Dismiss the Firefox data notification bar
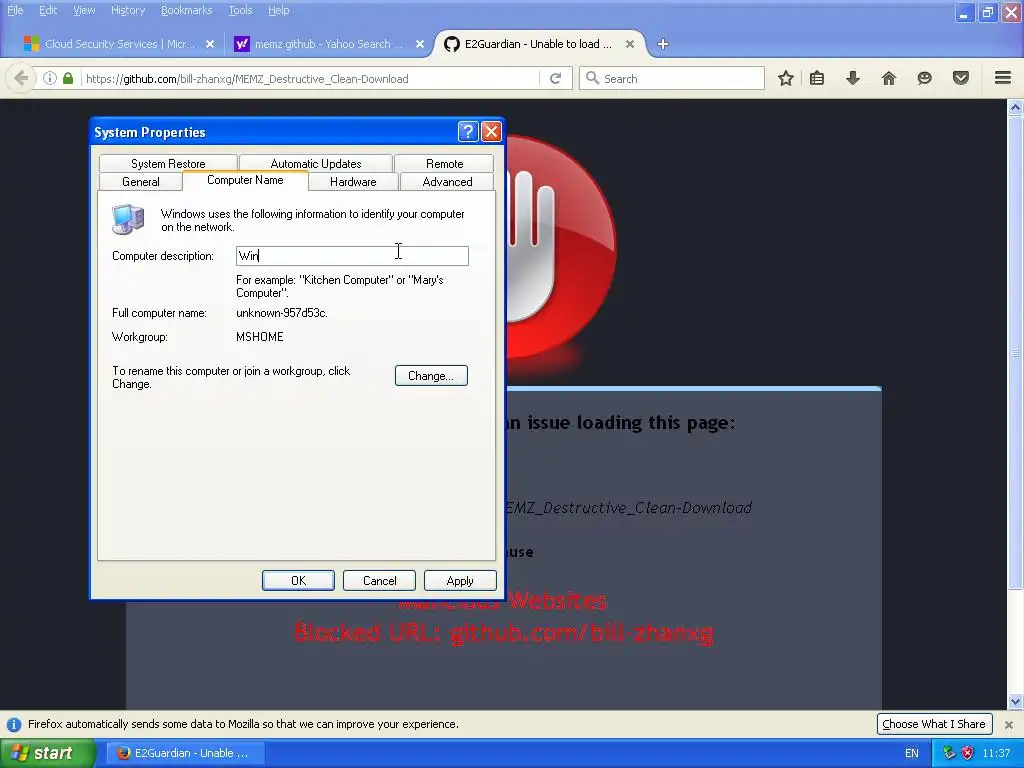 tap(1009, 724)
